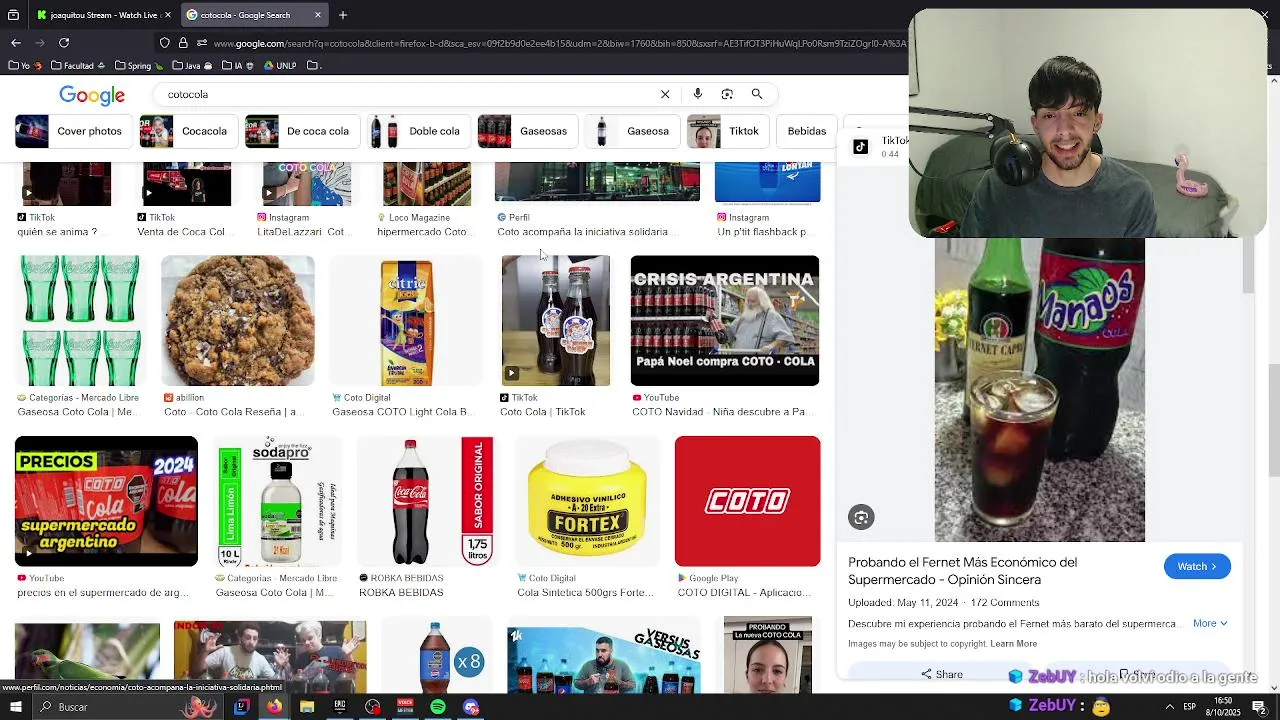Open Coca-Cola Sabor Original 1,75 litros image

point(427,501)
